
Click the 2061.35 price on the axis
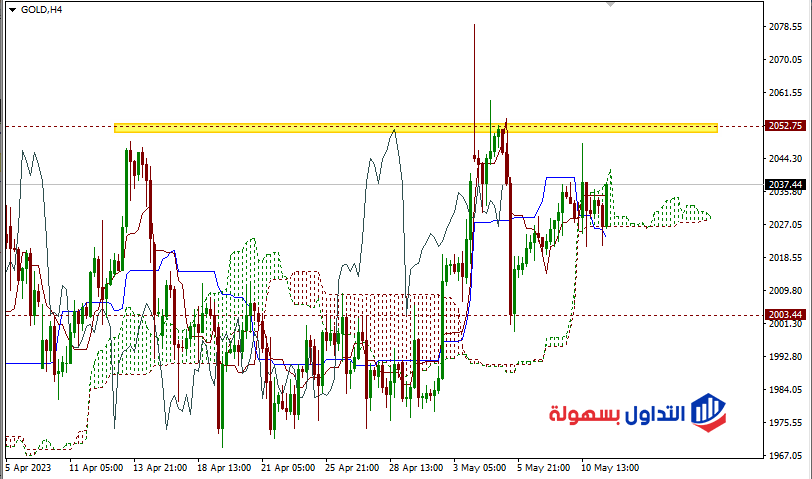pyautogui.click(x=786, y=93)
